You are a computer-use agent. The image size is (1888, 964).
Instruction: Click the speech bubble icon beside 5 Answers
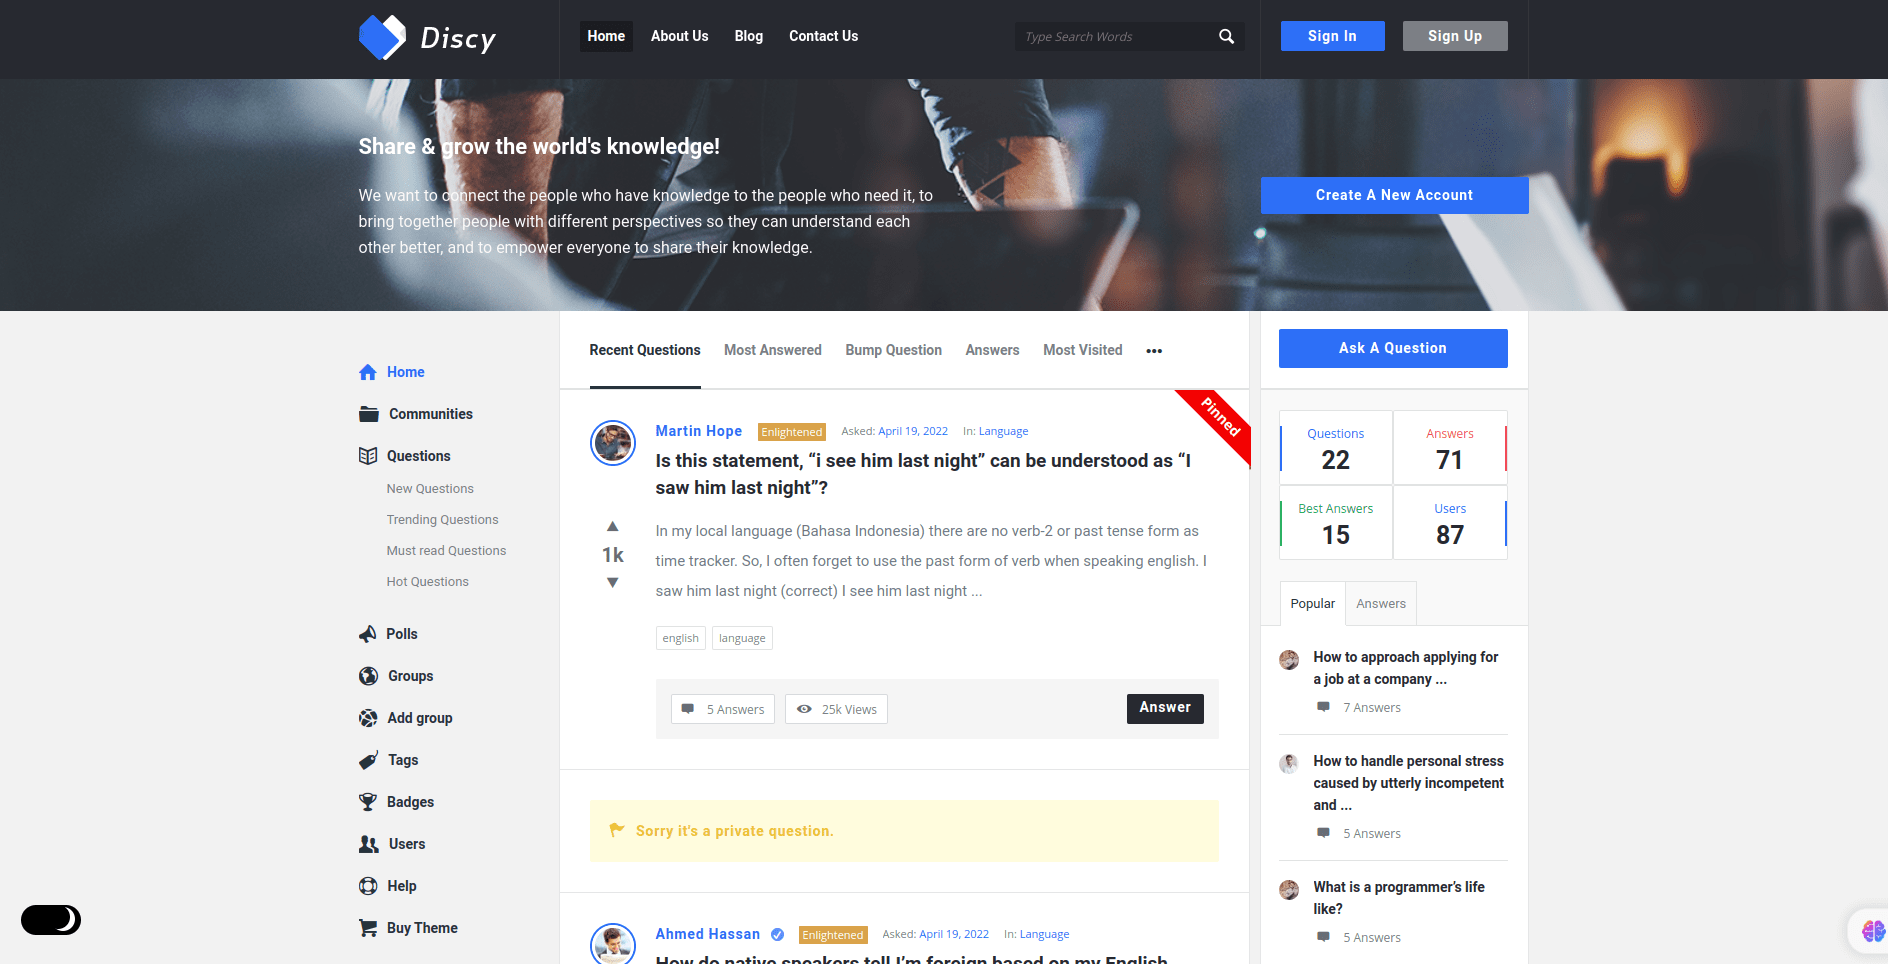click(689, 708)
